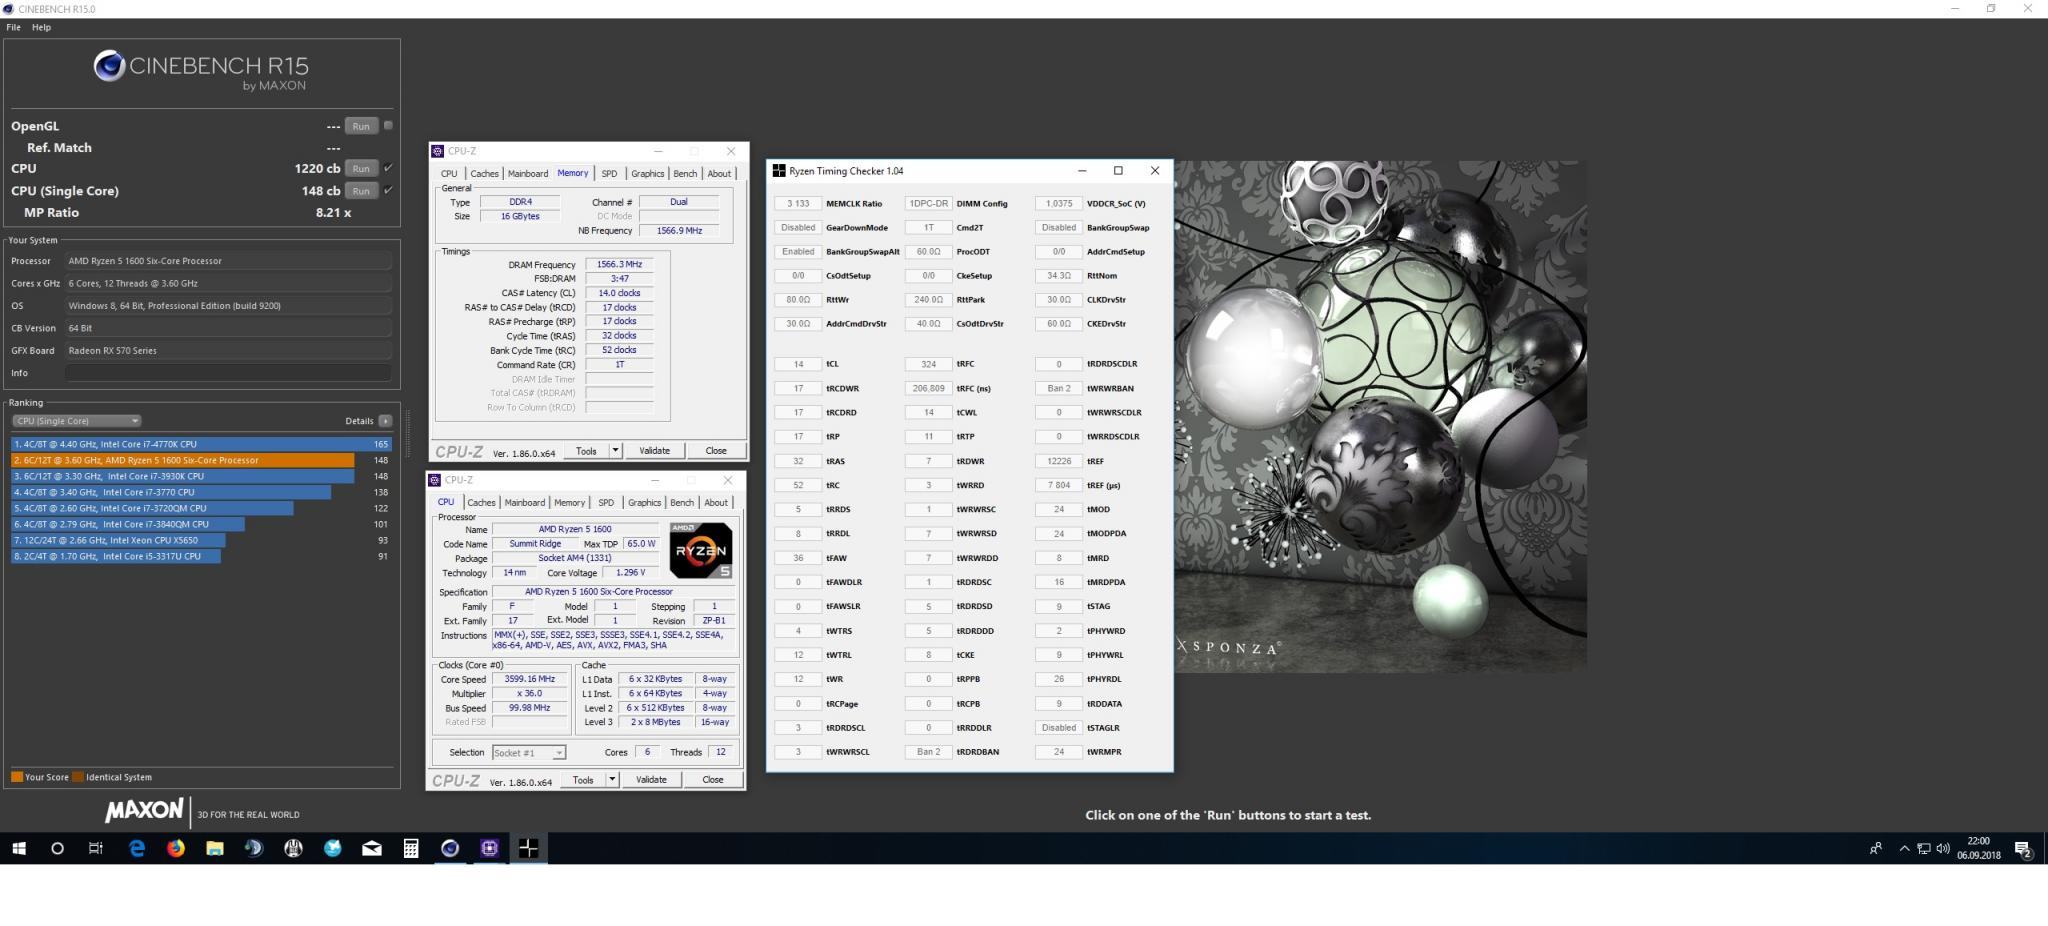2048x926 pixels.
Task: Click the Ryzen 5 logo in CPU-Z
Action: coord(701,550)
